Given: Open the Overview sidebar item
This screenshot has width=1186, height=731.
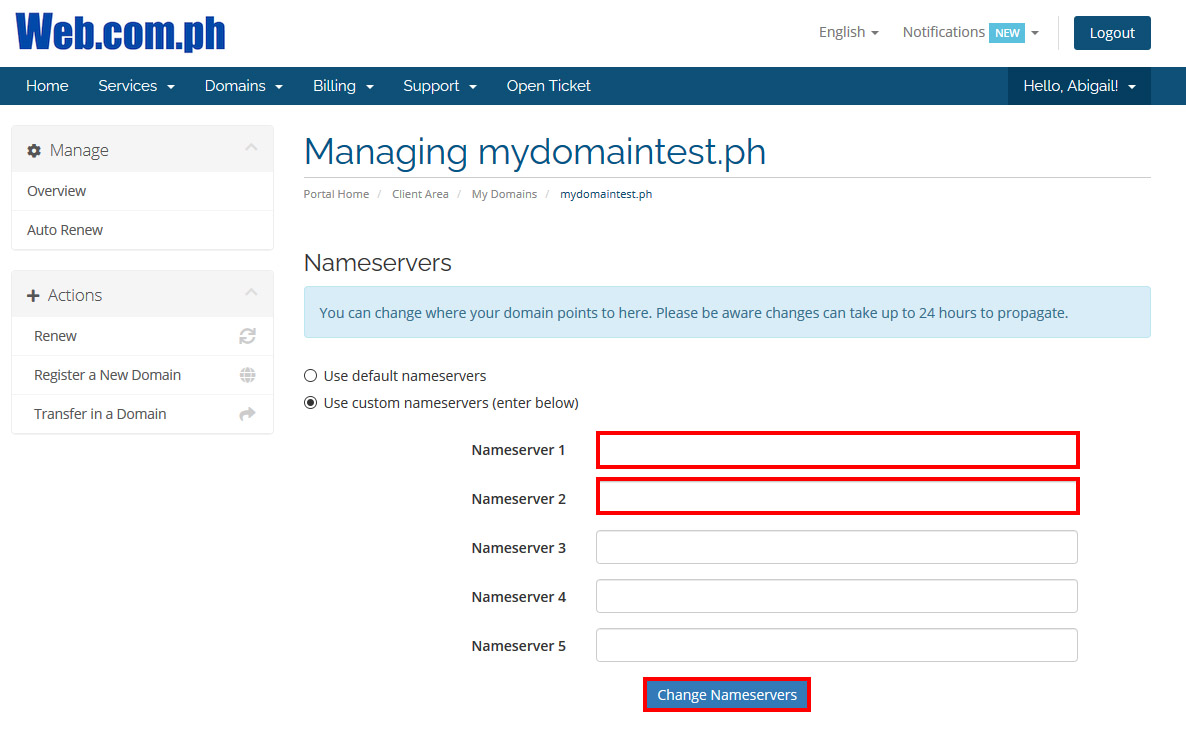Looking at the screenshot, I should click(142, 191).
